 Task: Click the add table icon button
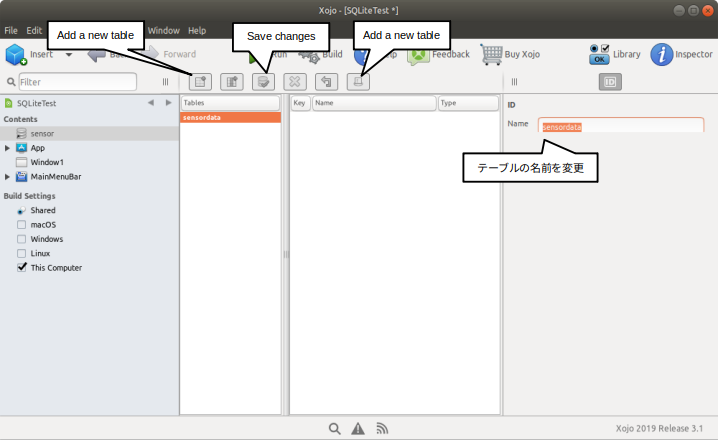tap(200, 82)
